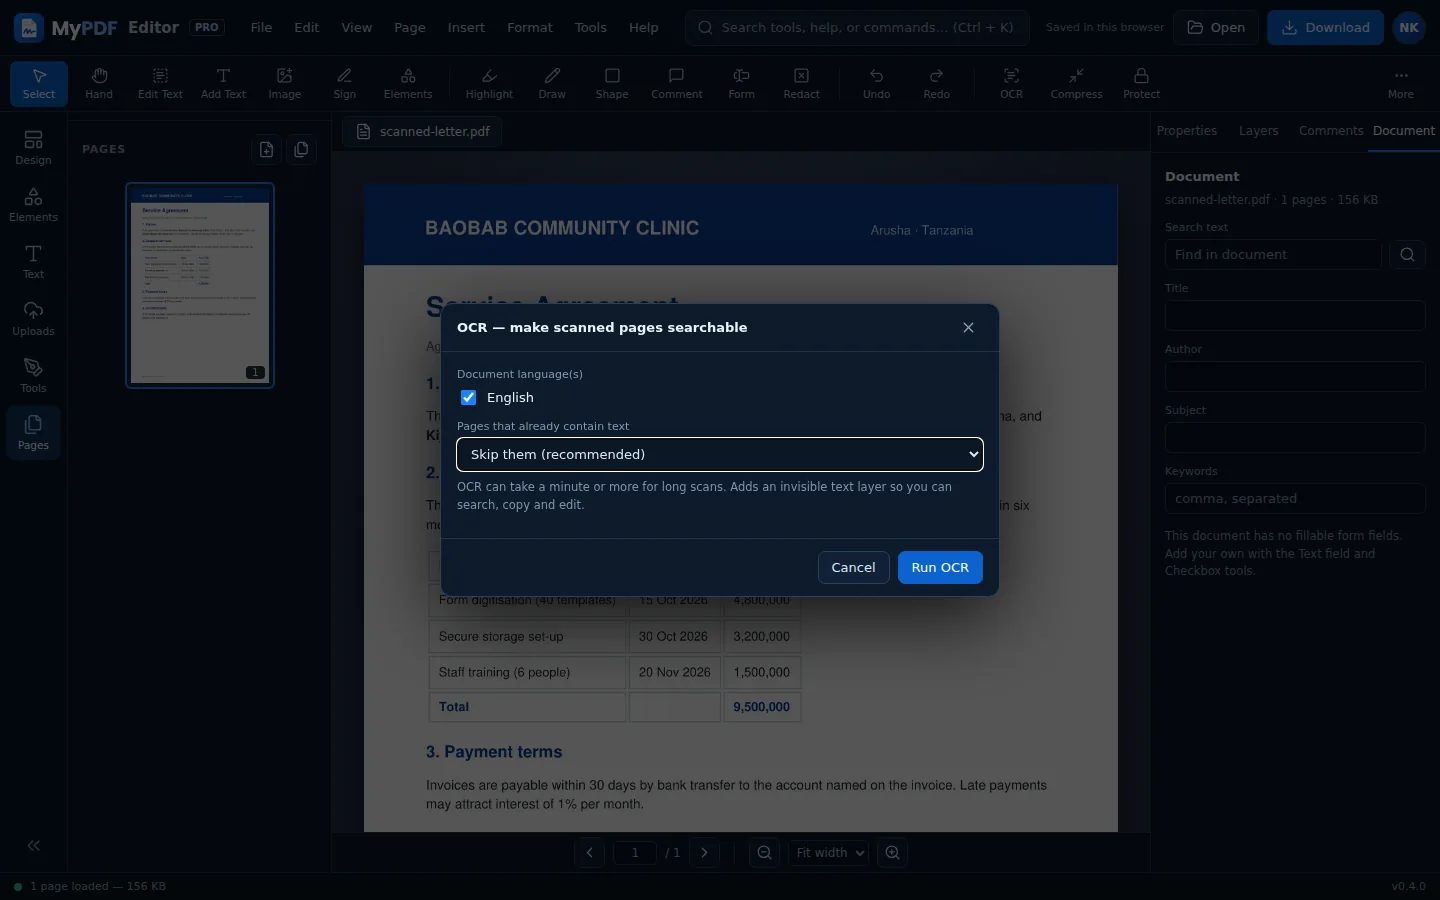This screenshot has width=1440, height=900.
Task: Choose the Draw tool
Action: coord(552,84)
